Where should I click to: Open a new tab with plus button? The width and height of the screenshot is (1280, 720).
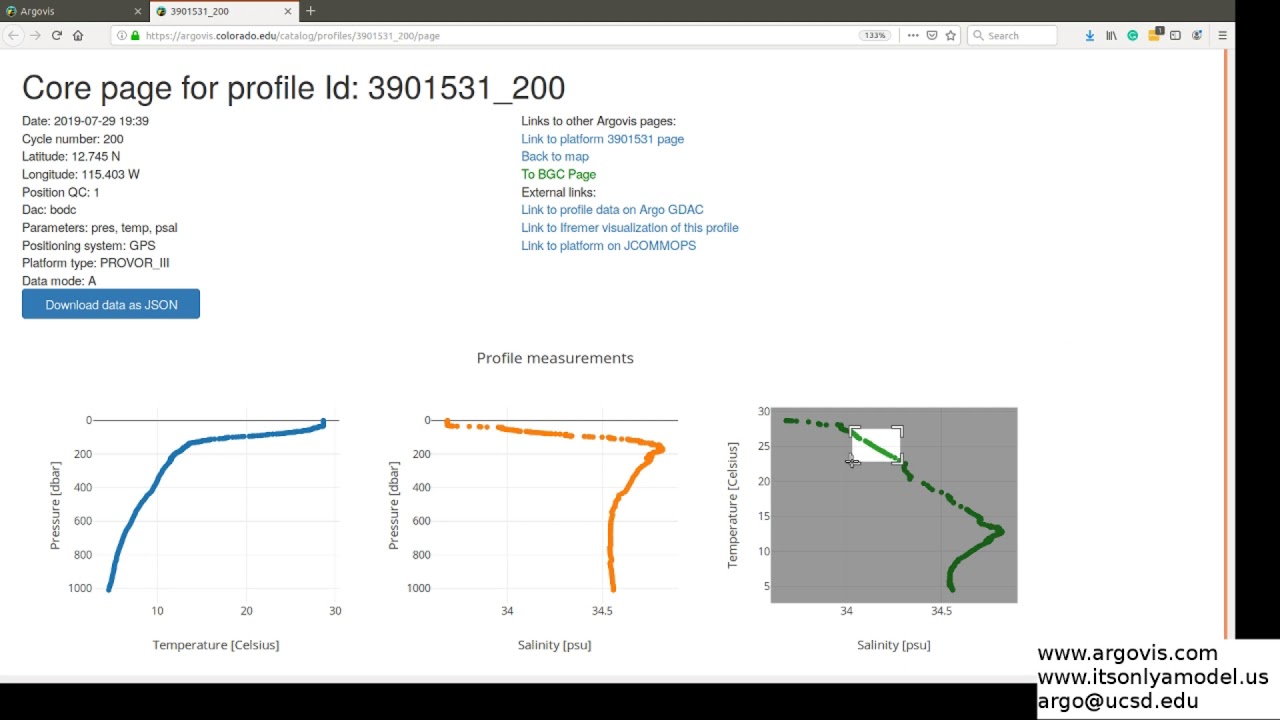tap(310, 11)
